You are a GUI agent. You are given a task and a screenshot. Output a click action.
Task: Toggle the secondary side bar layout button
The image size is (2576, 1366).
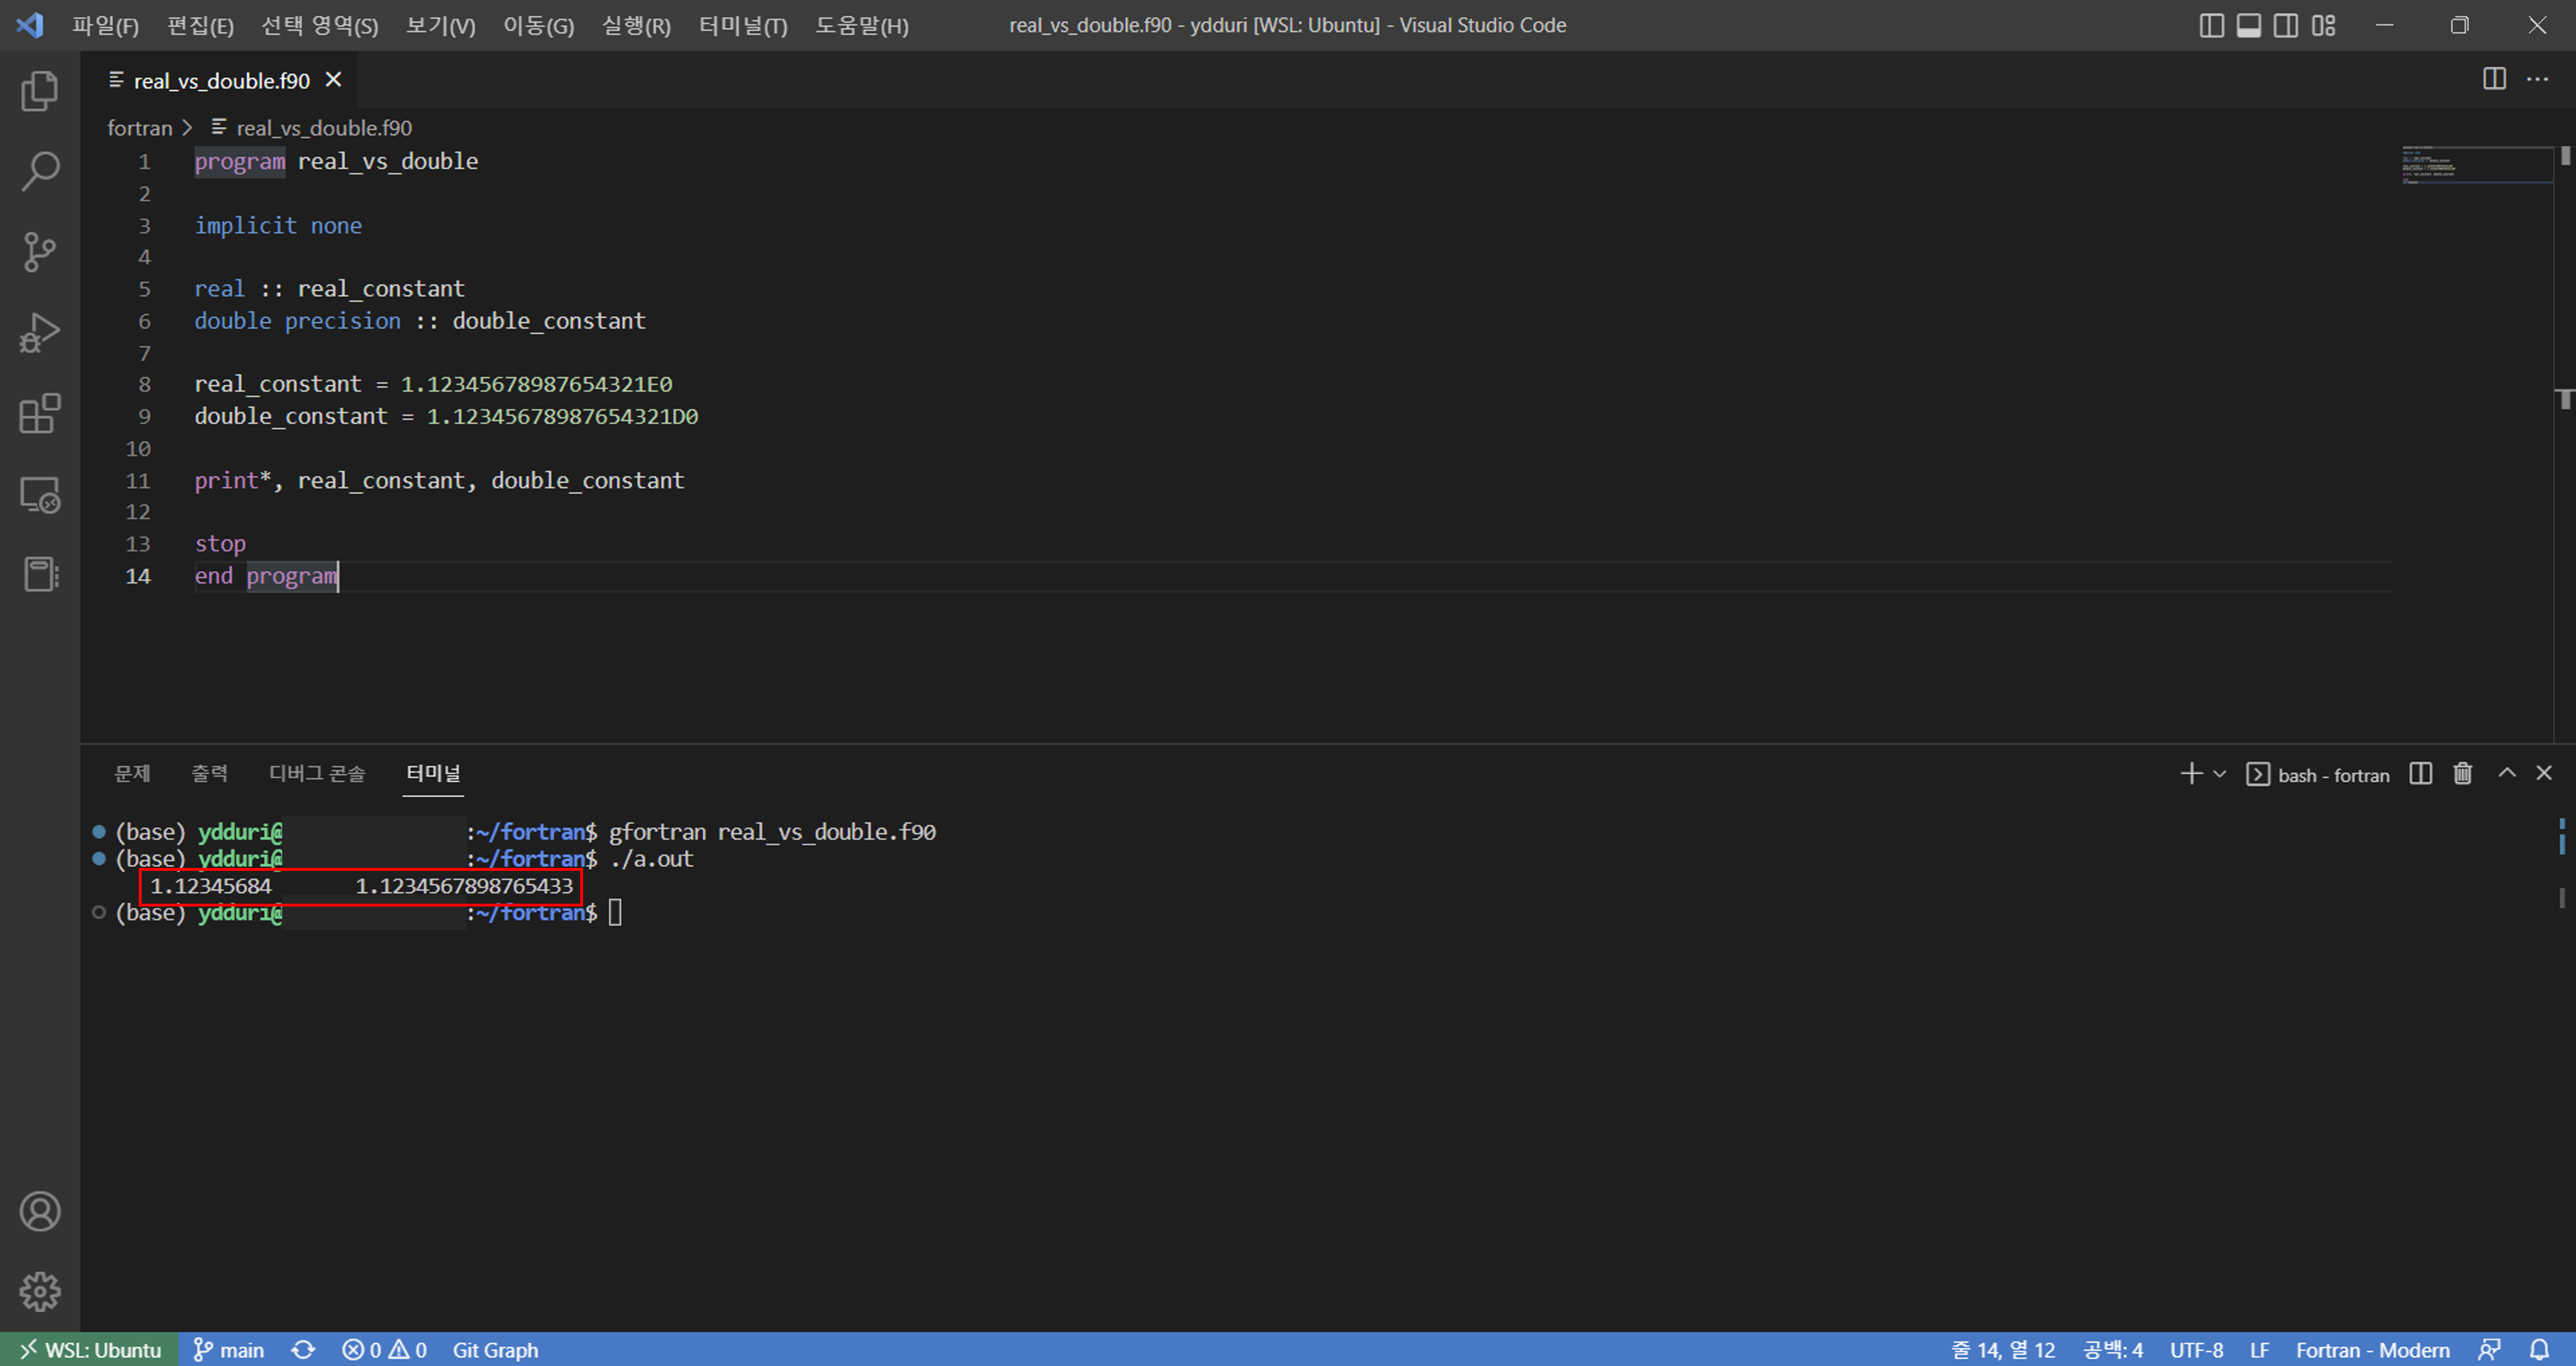tap(2286, 25)
